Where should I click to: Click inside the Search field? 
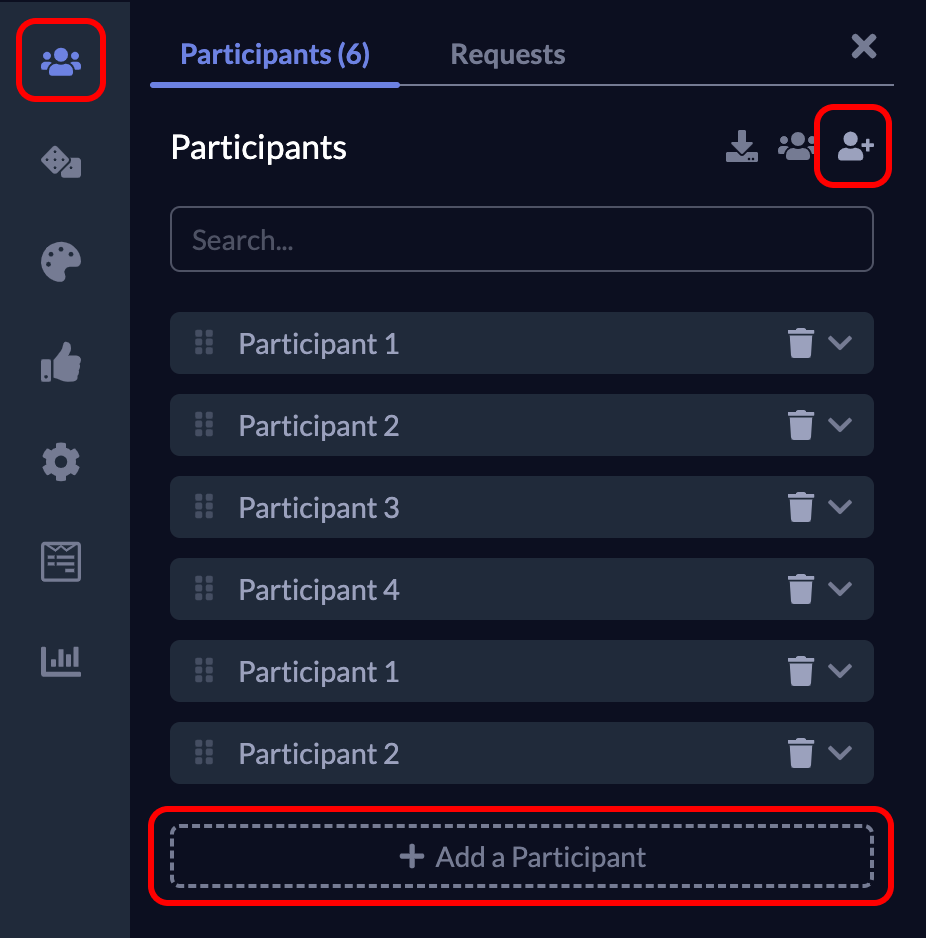point(522,239)
